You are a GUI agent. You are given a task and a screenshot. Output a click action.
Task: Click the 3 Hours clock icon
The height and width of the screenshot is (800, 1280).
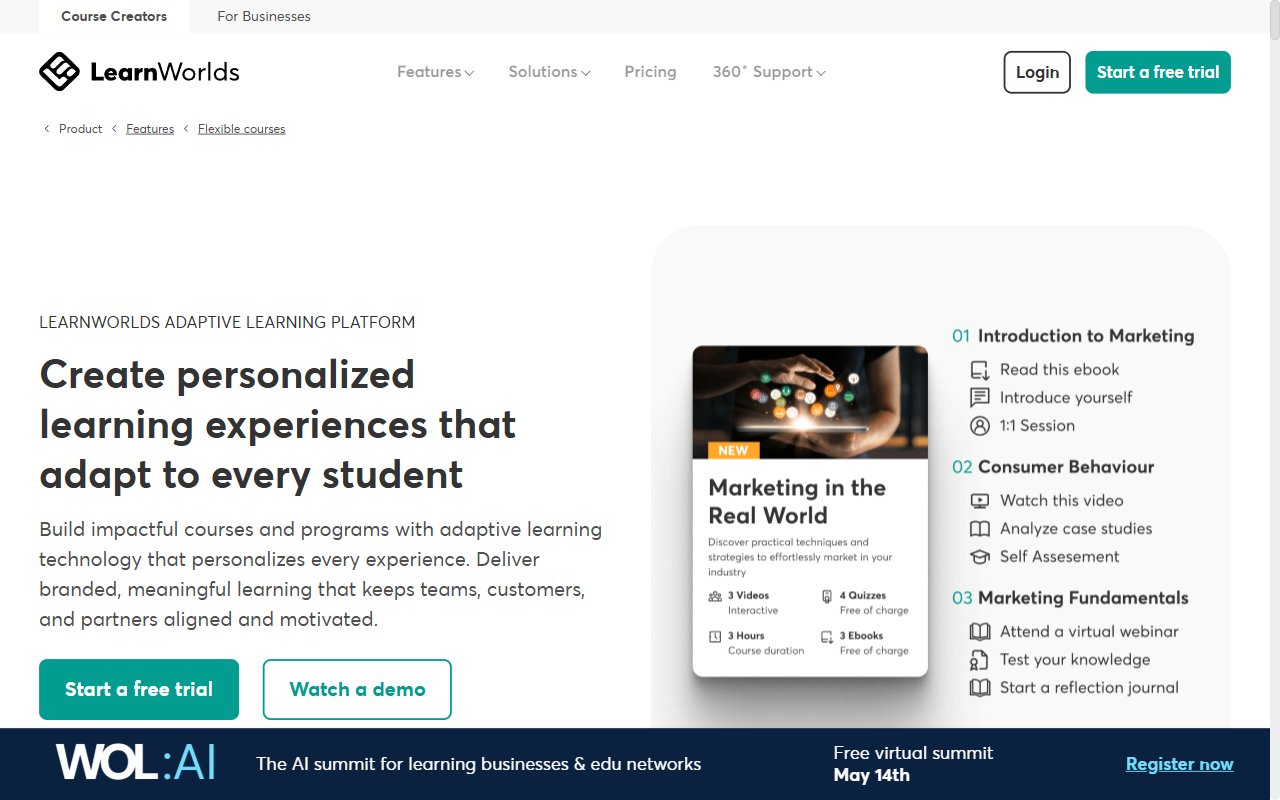point(715,636)
